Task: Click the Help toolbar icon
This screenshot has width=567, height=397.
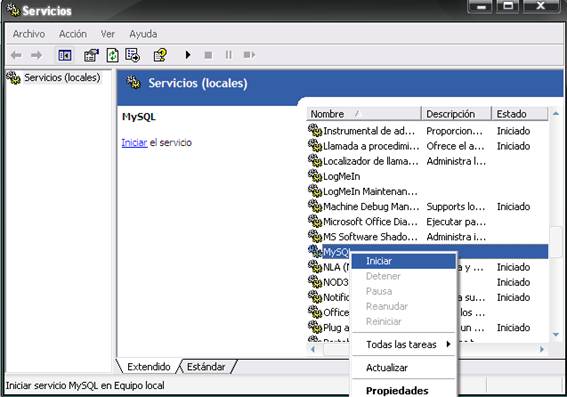Action: coord(160,55)
